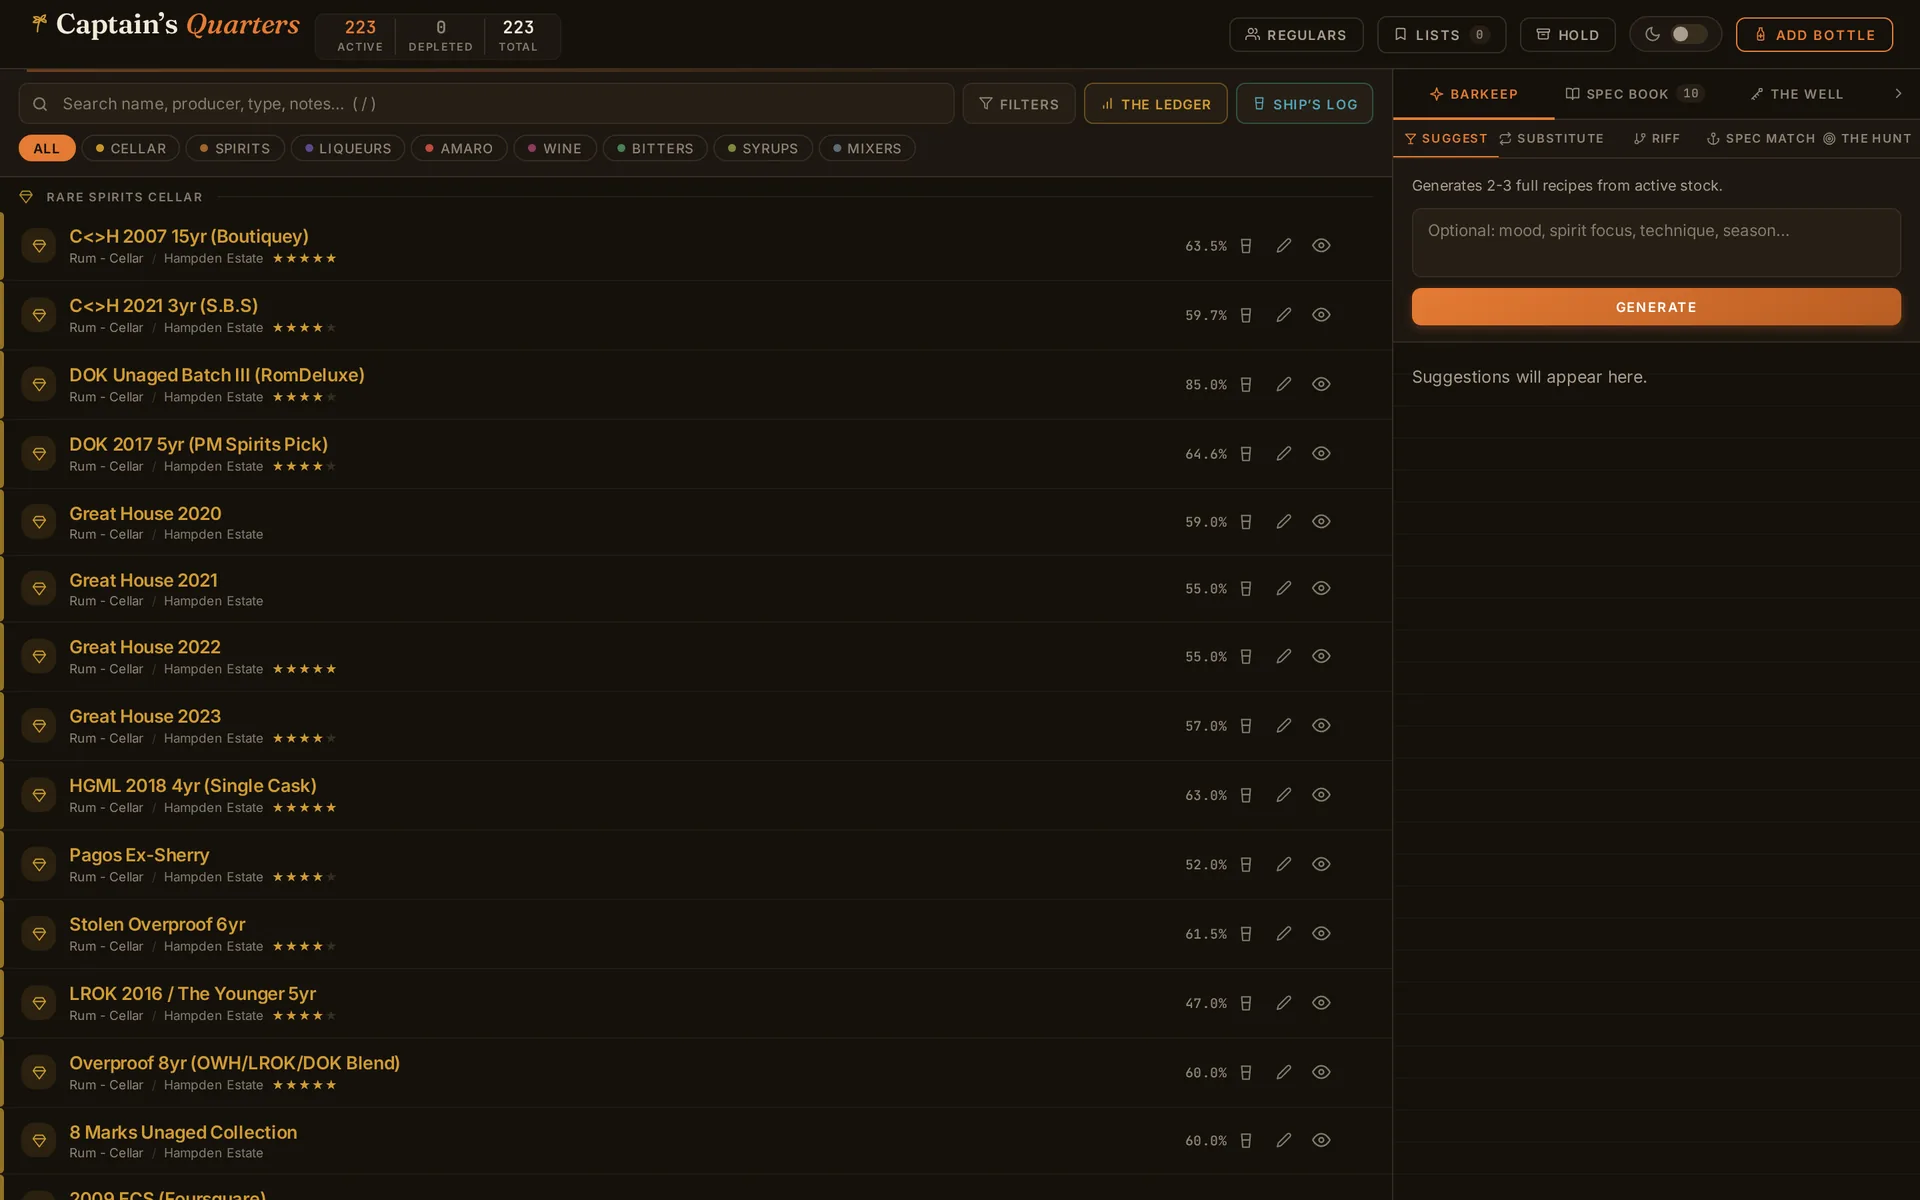The height and width of the screenshot is (1200, 1920).
Task: Toggle visibility eye for C<>H 2007 15yr
Action: tap(1321, 246)
